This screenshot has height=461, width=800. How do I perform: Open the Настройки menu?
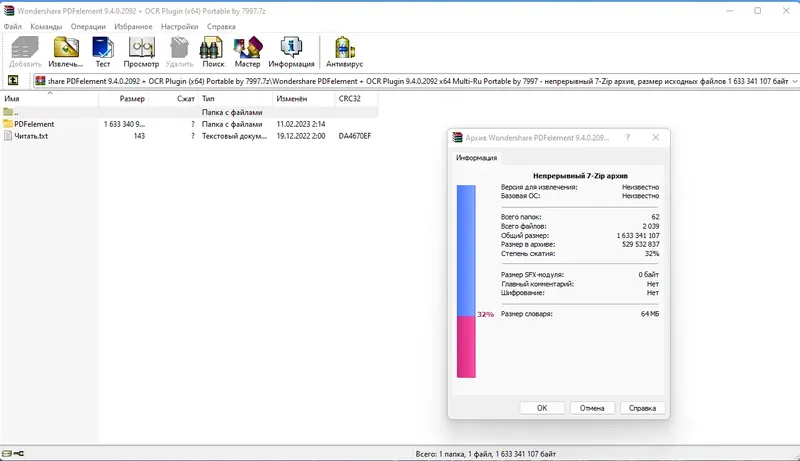(179, 27)
